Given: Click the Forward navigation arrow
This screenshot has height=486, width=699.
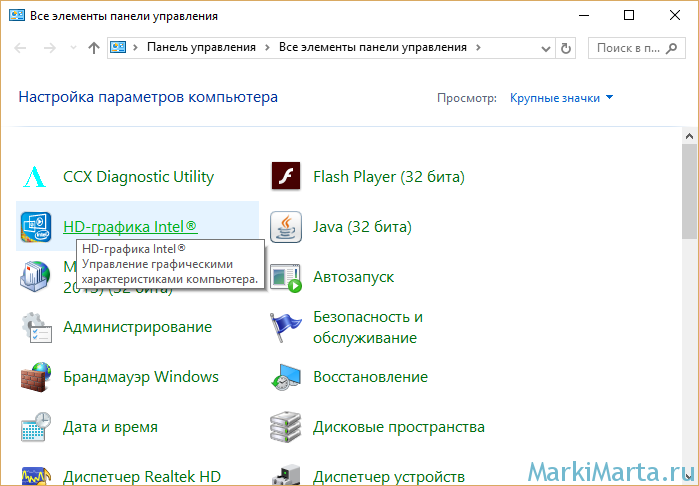Looking at the screenshot, I should click(50, 48).
